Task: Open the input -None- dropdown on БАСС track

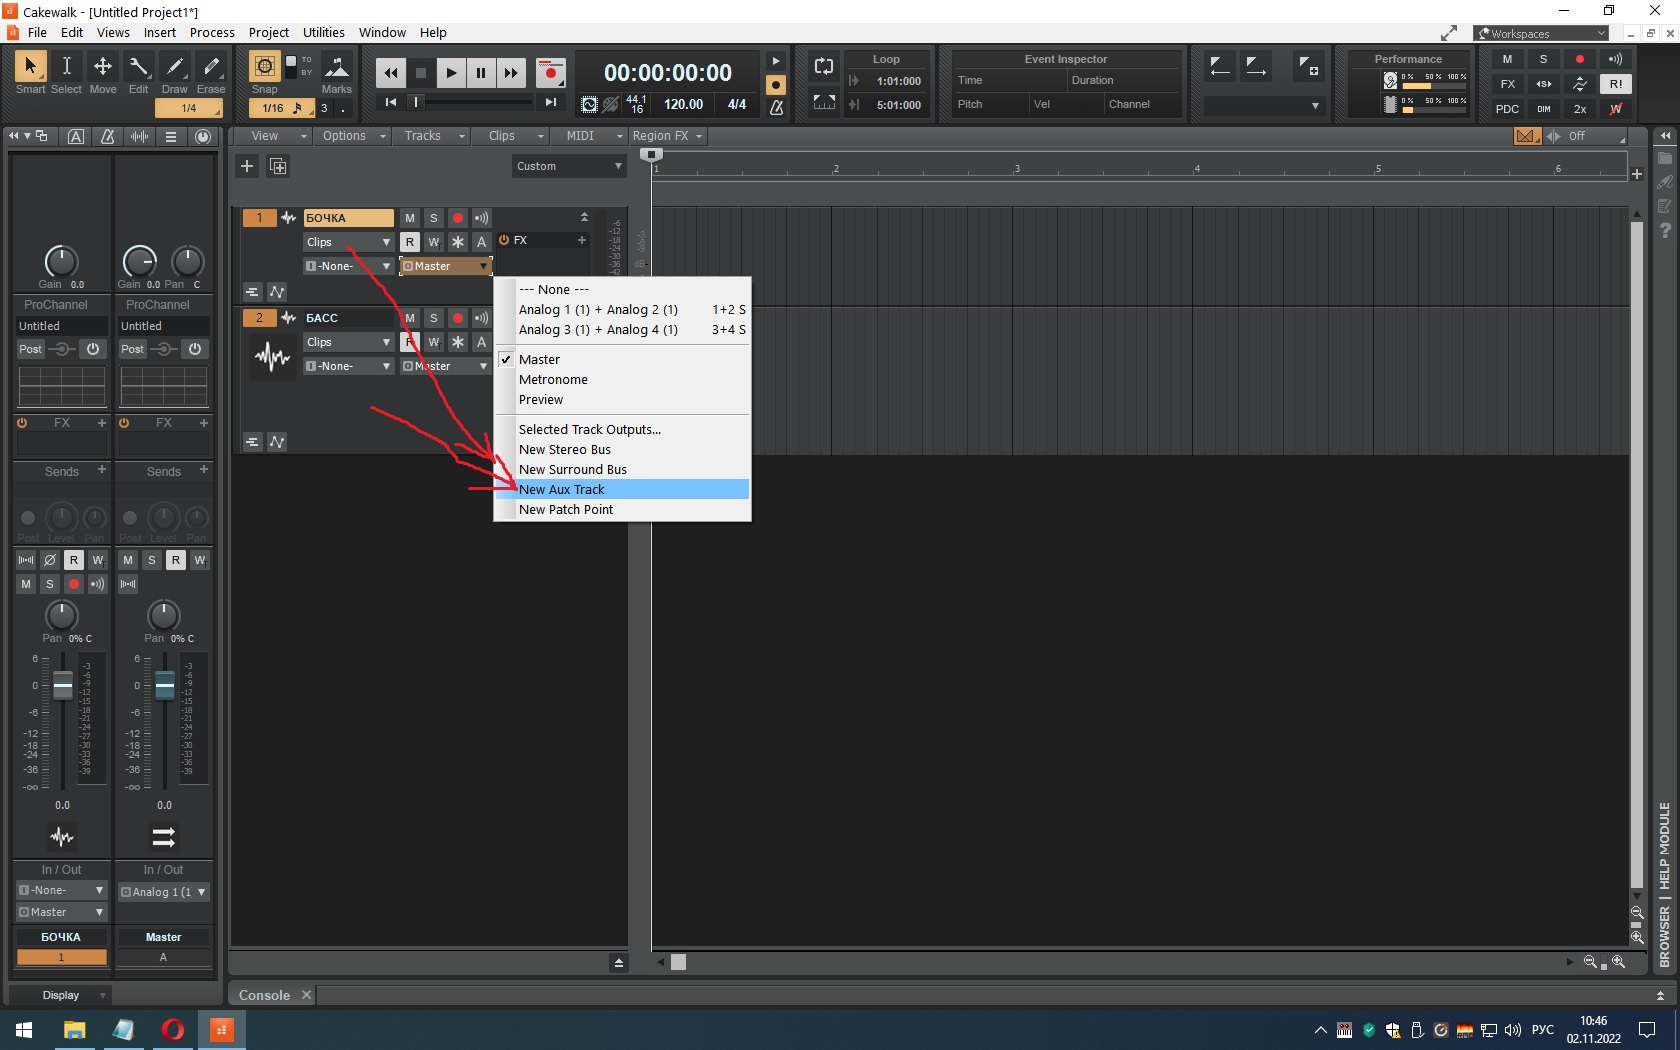Action: coord(348,366)
